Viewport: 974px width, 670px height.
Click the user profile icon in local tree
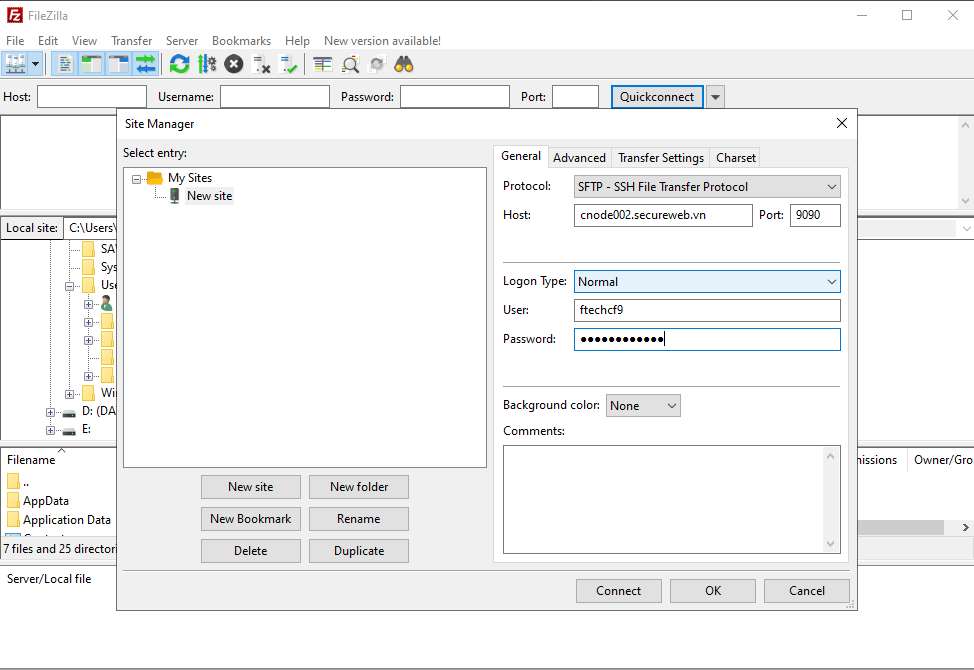click(107, 304)
